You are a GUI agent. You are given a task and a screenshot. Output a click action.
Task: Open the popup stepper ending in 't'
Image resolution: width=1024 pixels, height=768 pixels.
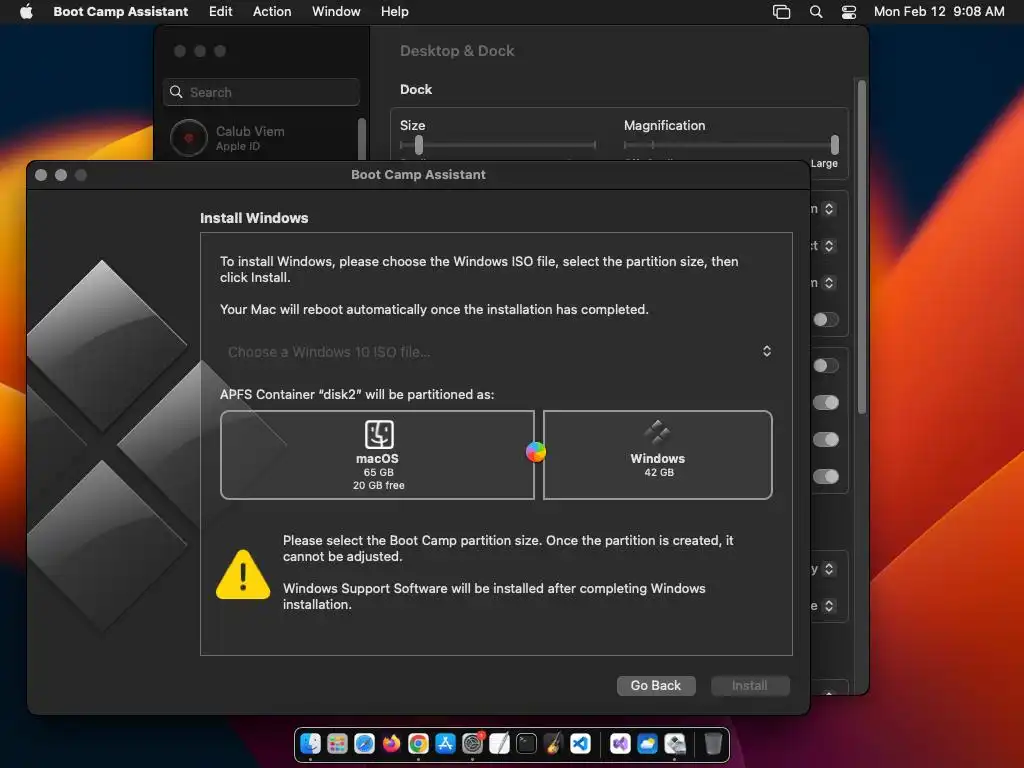829,246
